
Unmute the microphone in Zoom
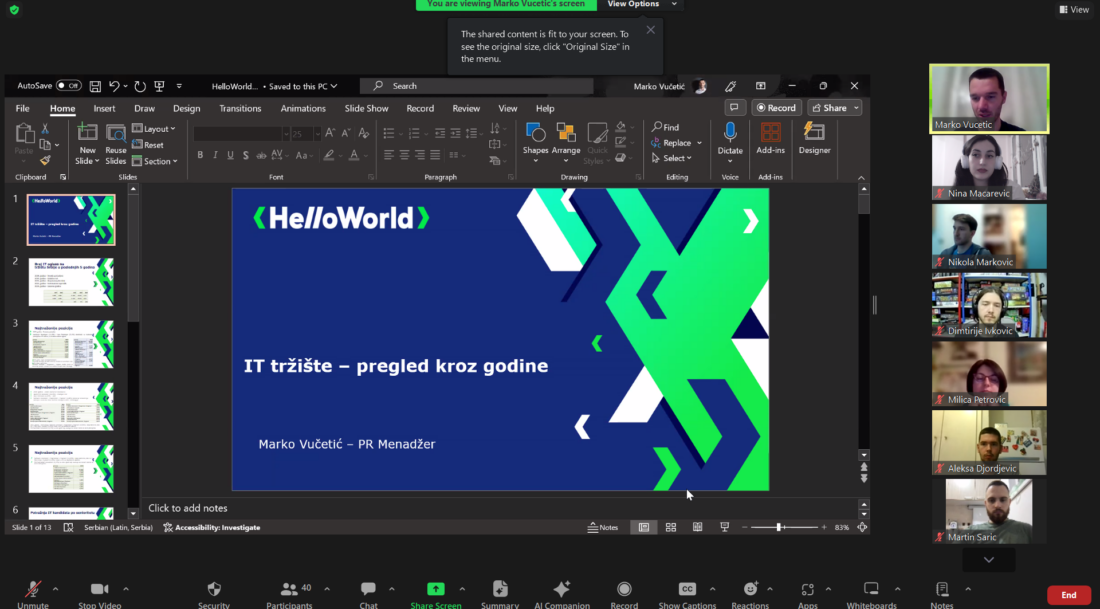tap(33, 589)
